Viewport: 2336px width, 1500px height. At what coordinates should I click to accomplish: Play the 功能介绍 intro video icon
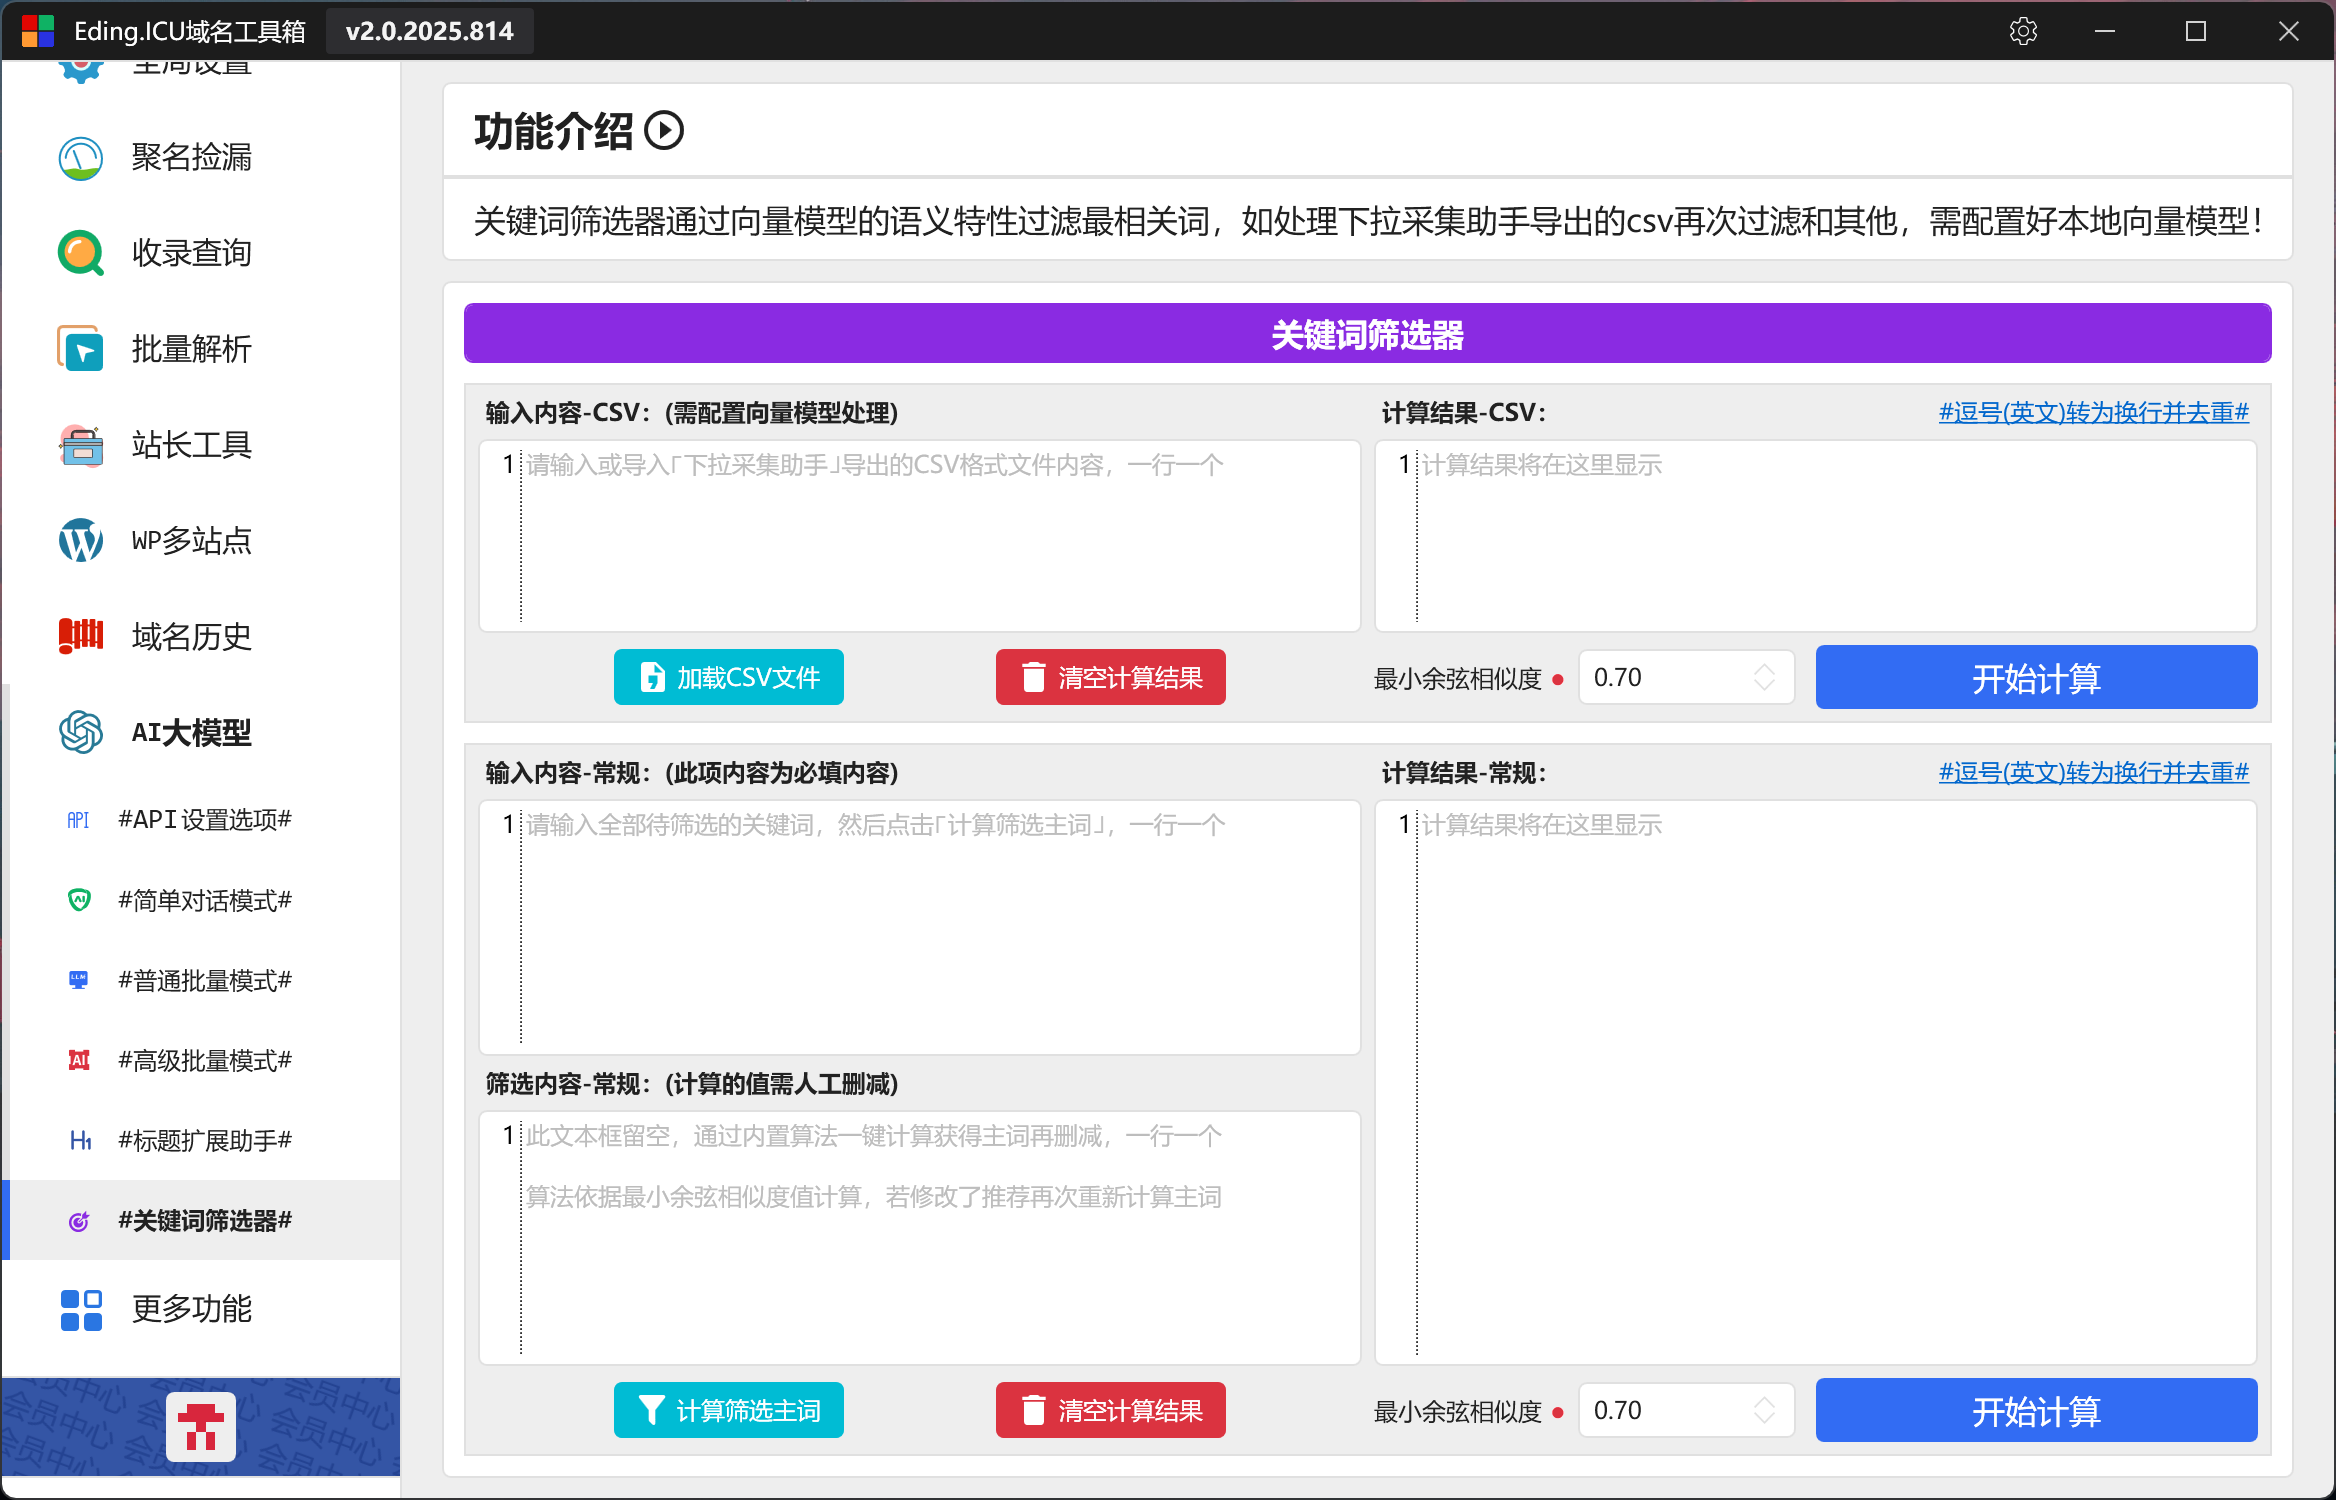[664, 131]
